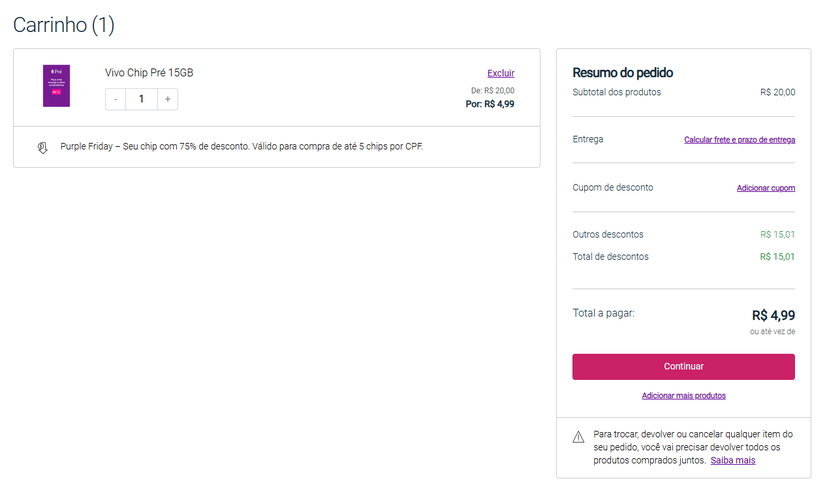Click the Resumo do pedido heading

[x=622, y=73]
